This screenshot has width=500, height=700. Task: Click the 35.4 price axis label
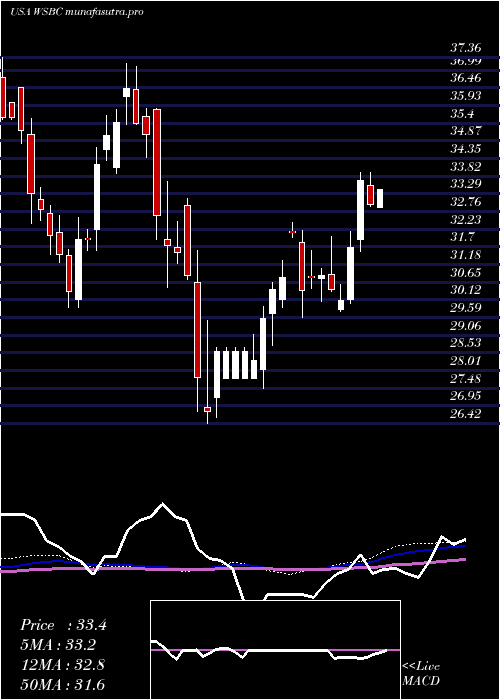462,114
